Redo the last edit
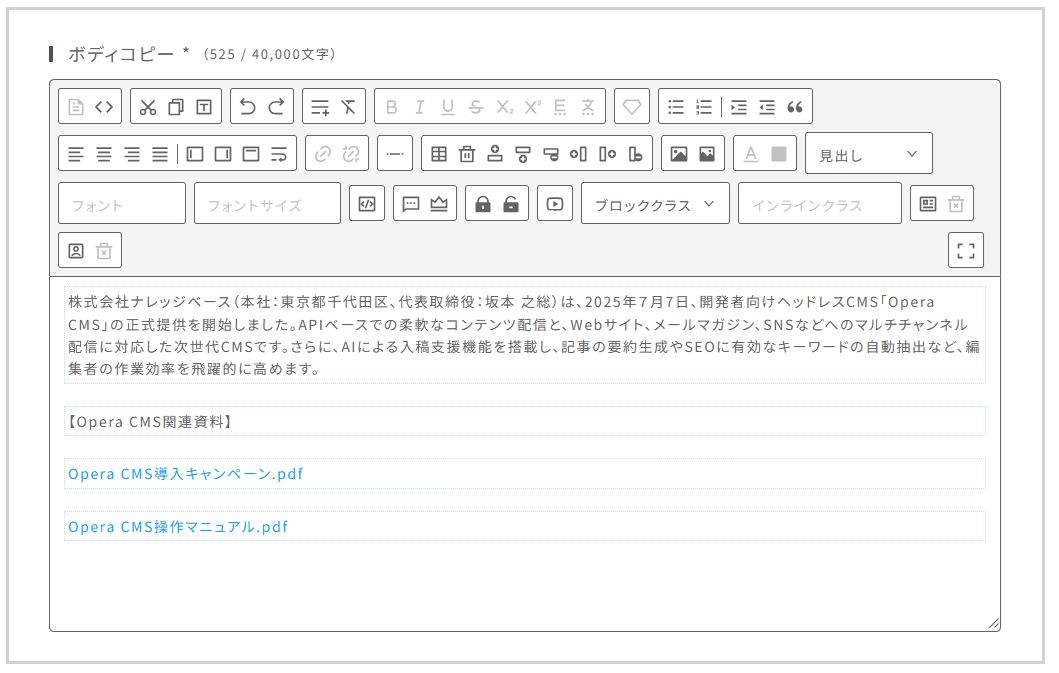Screen dimensions: 1059x673 [x=276, y=107]
